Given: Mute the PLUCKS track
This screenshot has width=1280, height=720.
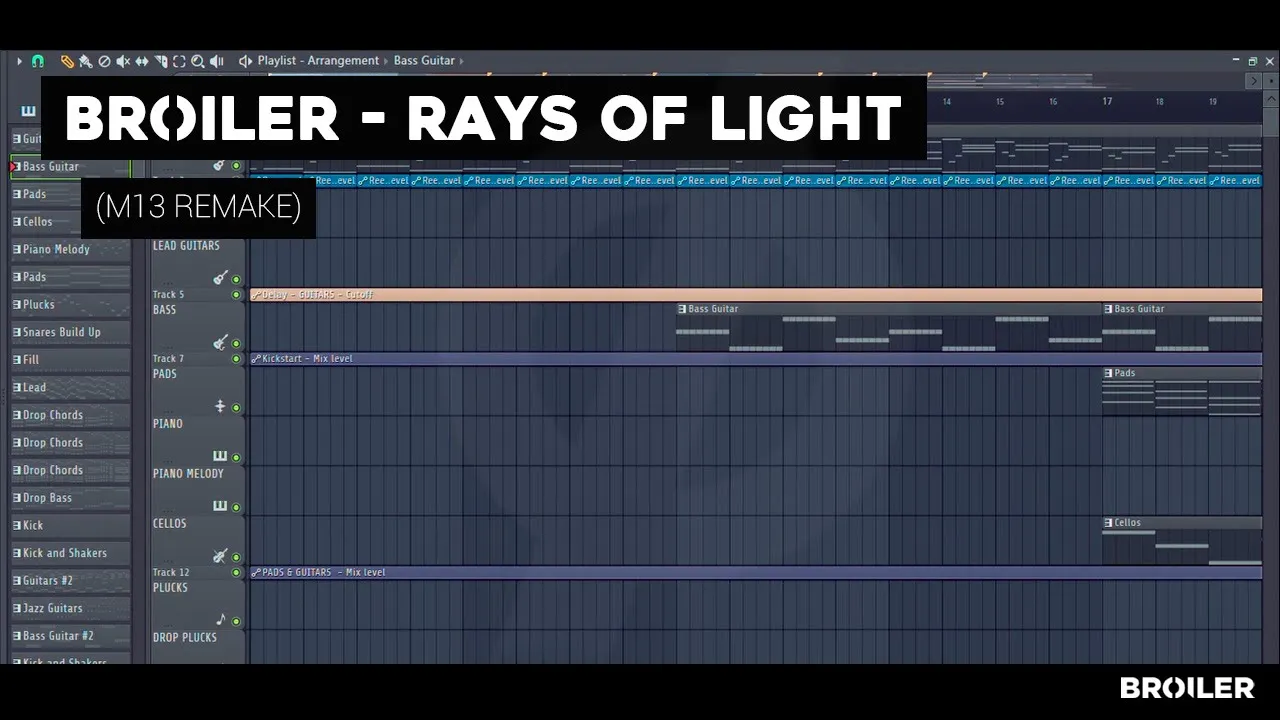Looking at the screenshot, I should [236, 622].
